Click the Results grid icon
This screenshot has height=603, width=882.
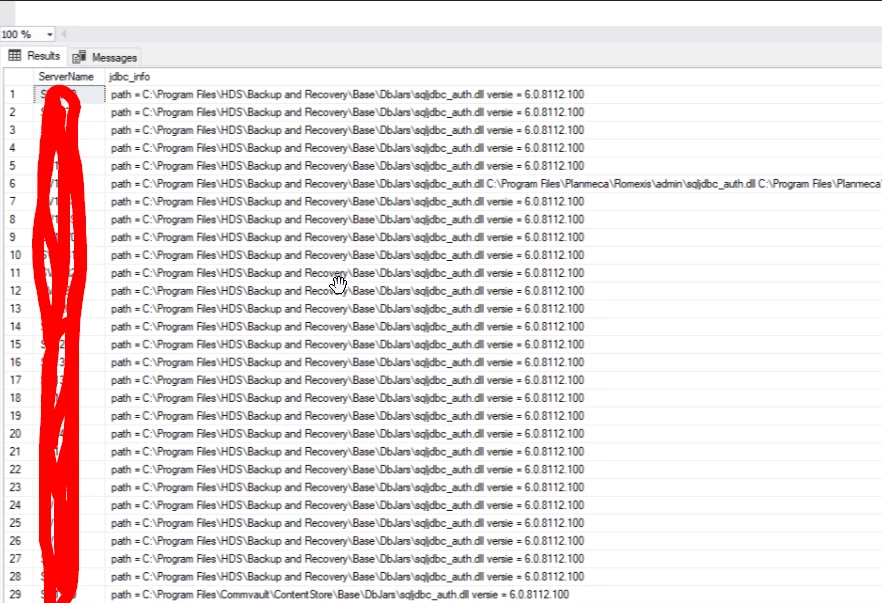point(15,55)
